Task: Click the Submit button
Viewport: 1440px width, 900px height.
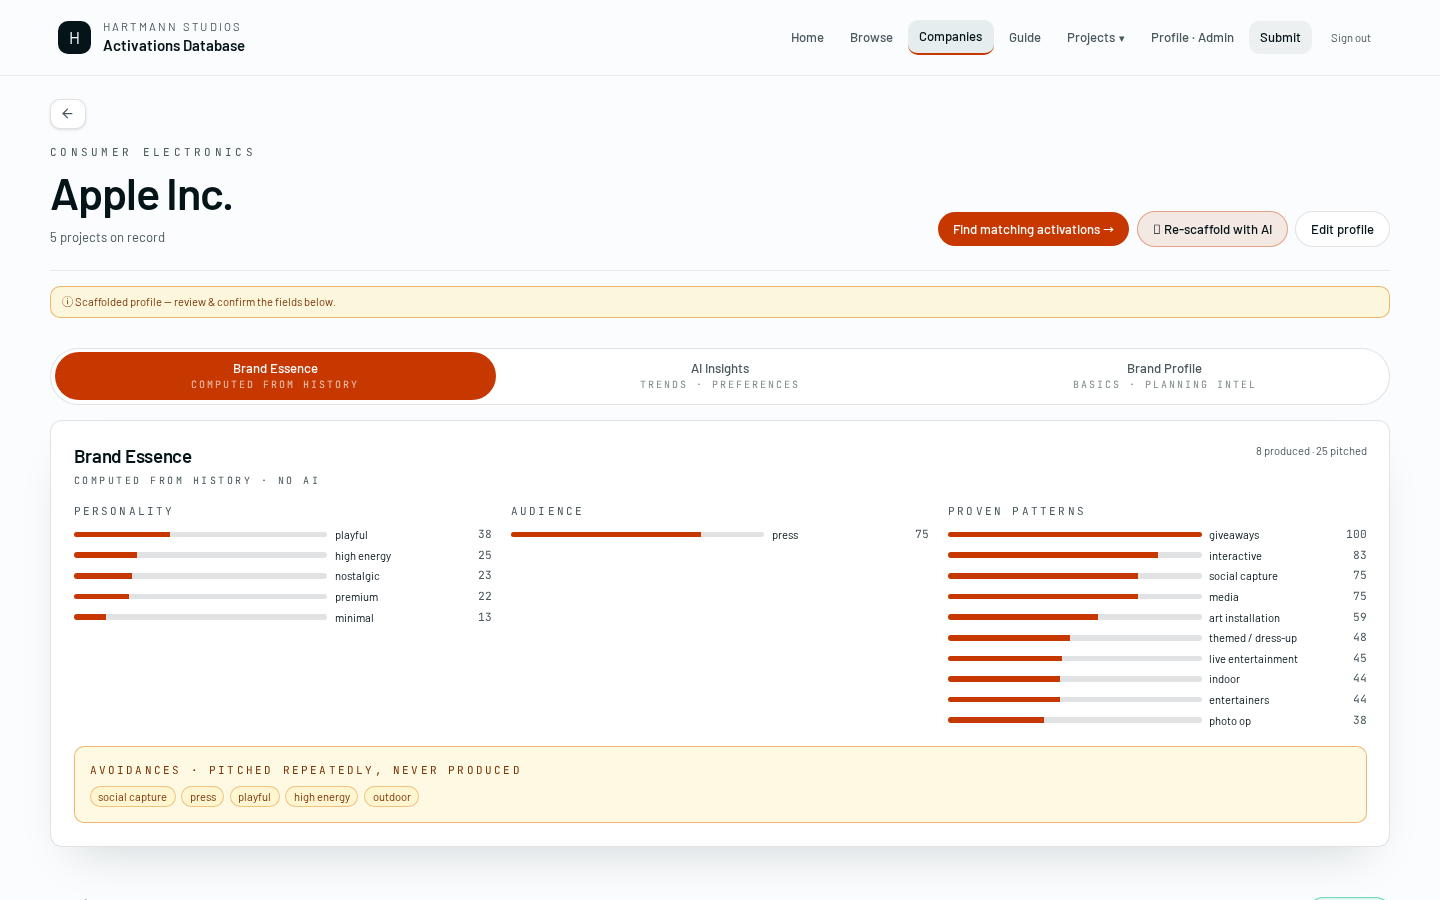Action: click(x=1280, y=38)
